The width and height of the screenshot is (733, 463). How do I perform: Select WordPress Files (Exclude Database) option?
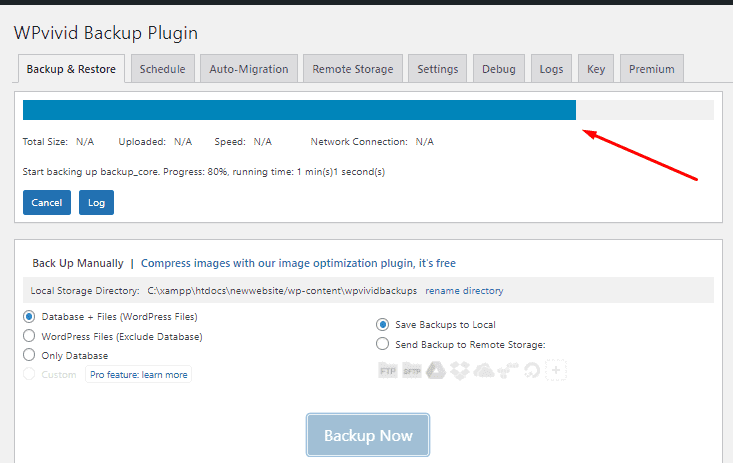[29, 336]
